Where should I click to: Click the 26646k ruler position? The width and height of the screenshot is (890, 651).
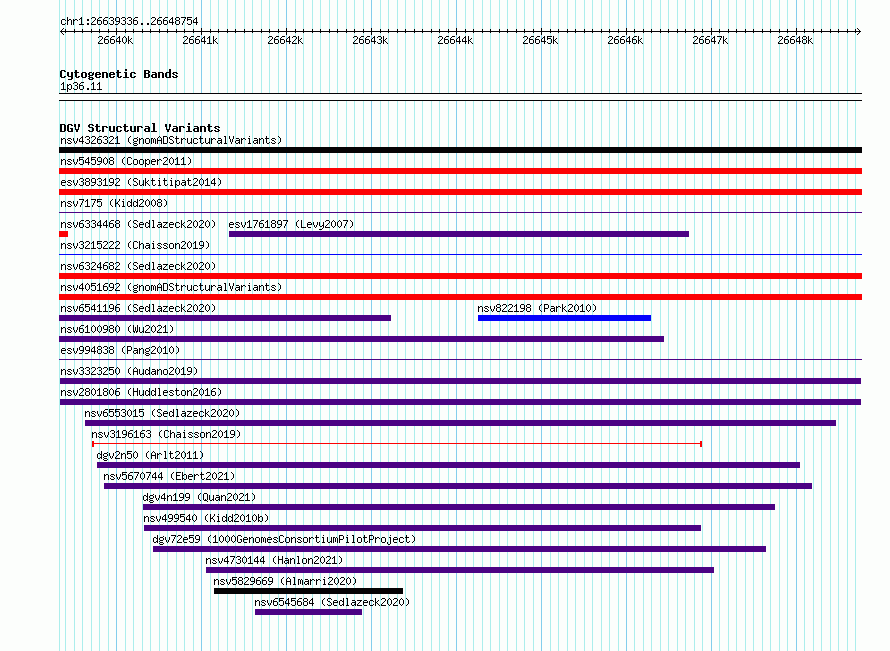pyautogui.click(x=625, y=40)
